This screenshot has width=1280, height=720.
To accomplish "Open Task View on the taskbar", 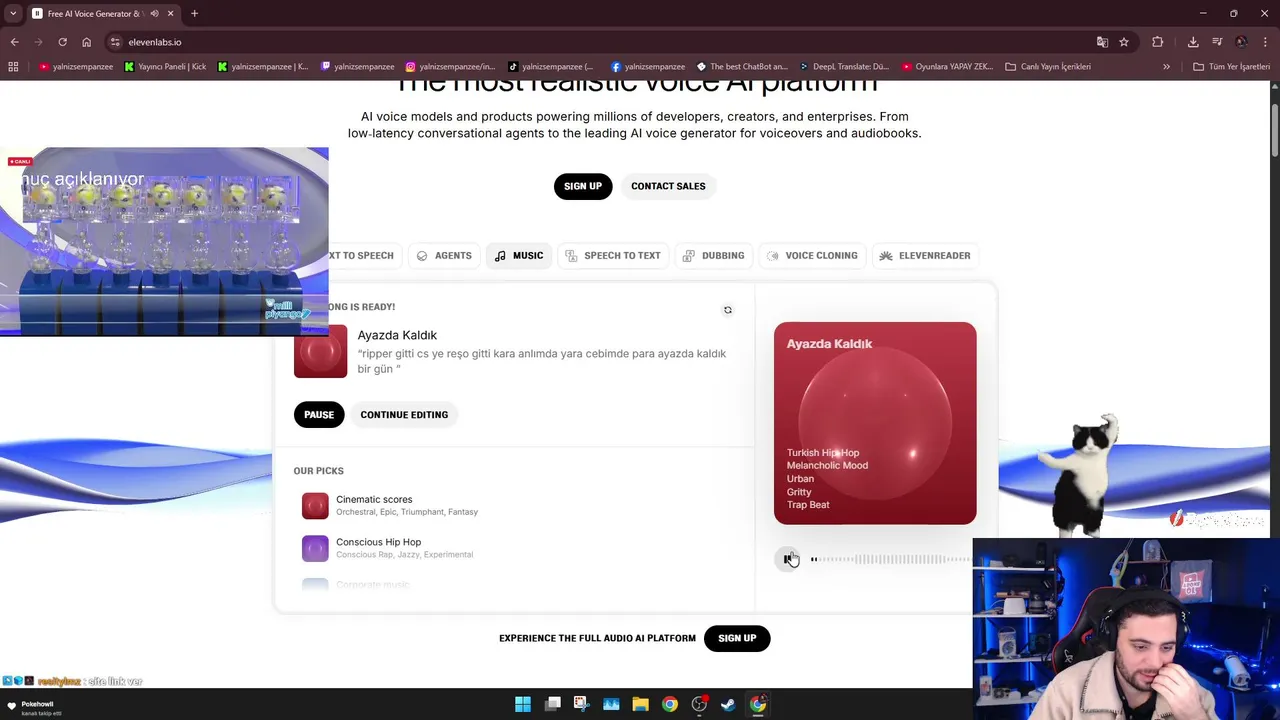I will pyautogui.click(x=552, y=704).
